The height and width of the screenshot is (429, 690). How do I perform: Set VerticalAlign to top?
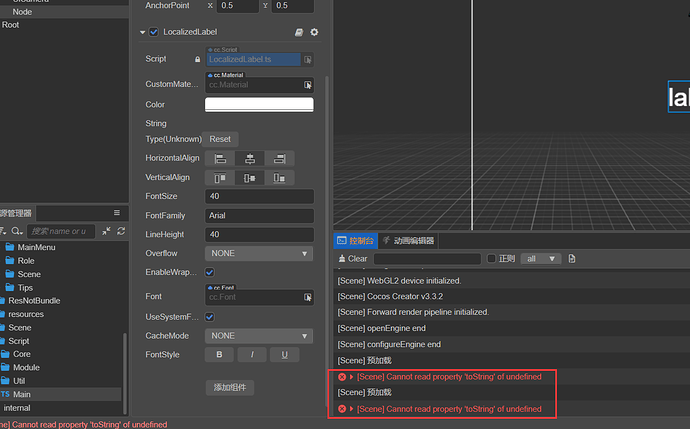(x=220, y=178)
